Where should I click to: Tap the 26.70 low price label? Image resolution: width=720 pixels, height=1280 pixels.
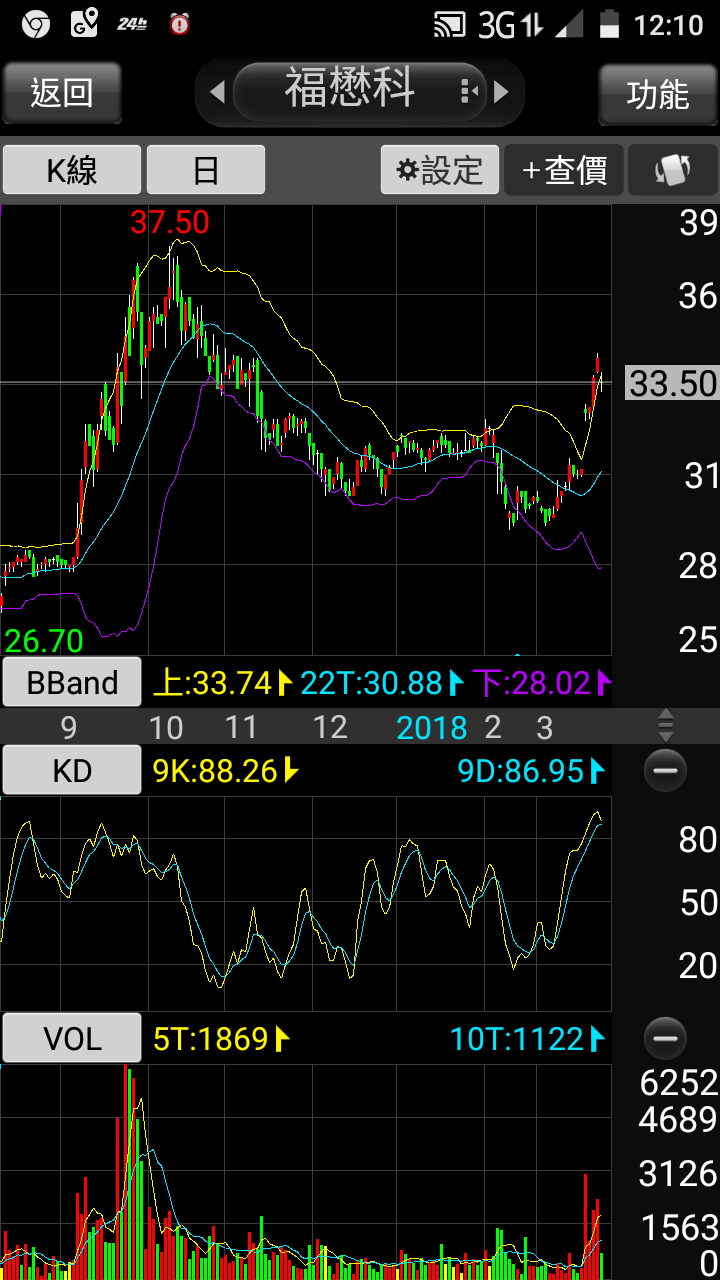pyautogui.click(x=44, y=640)
